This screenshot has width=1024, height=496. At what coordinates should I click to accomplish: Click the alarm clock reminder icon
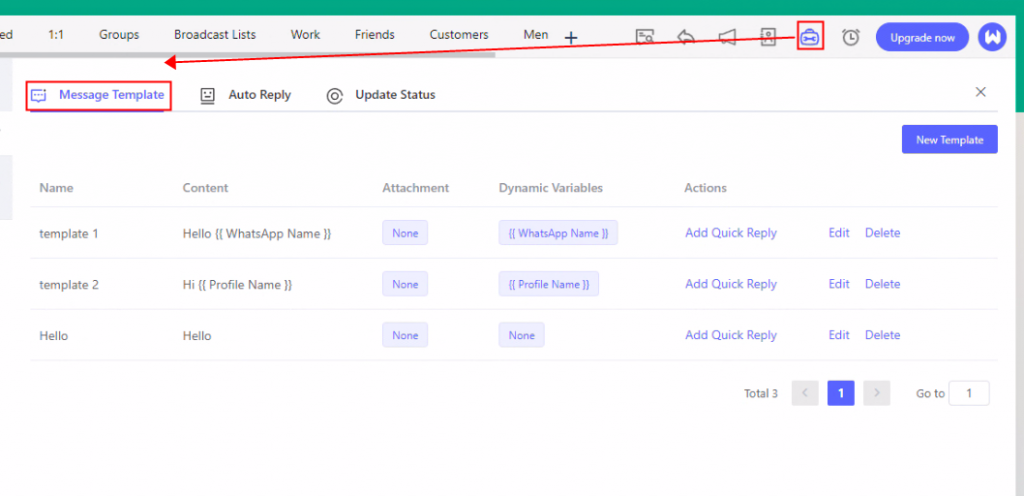[x=850, y=37]
